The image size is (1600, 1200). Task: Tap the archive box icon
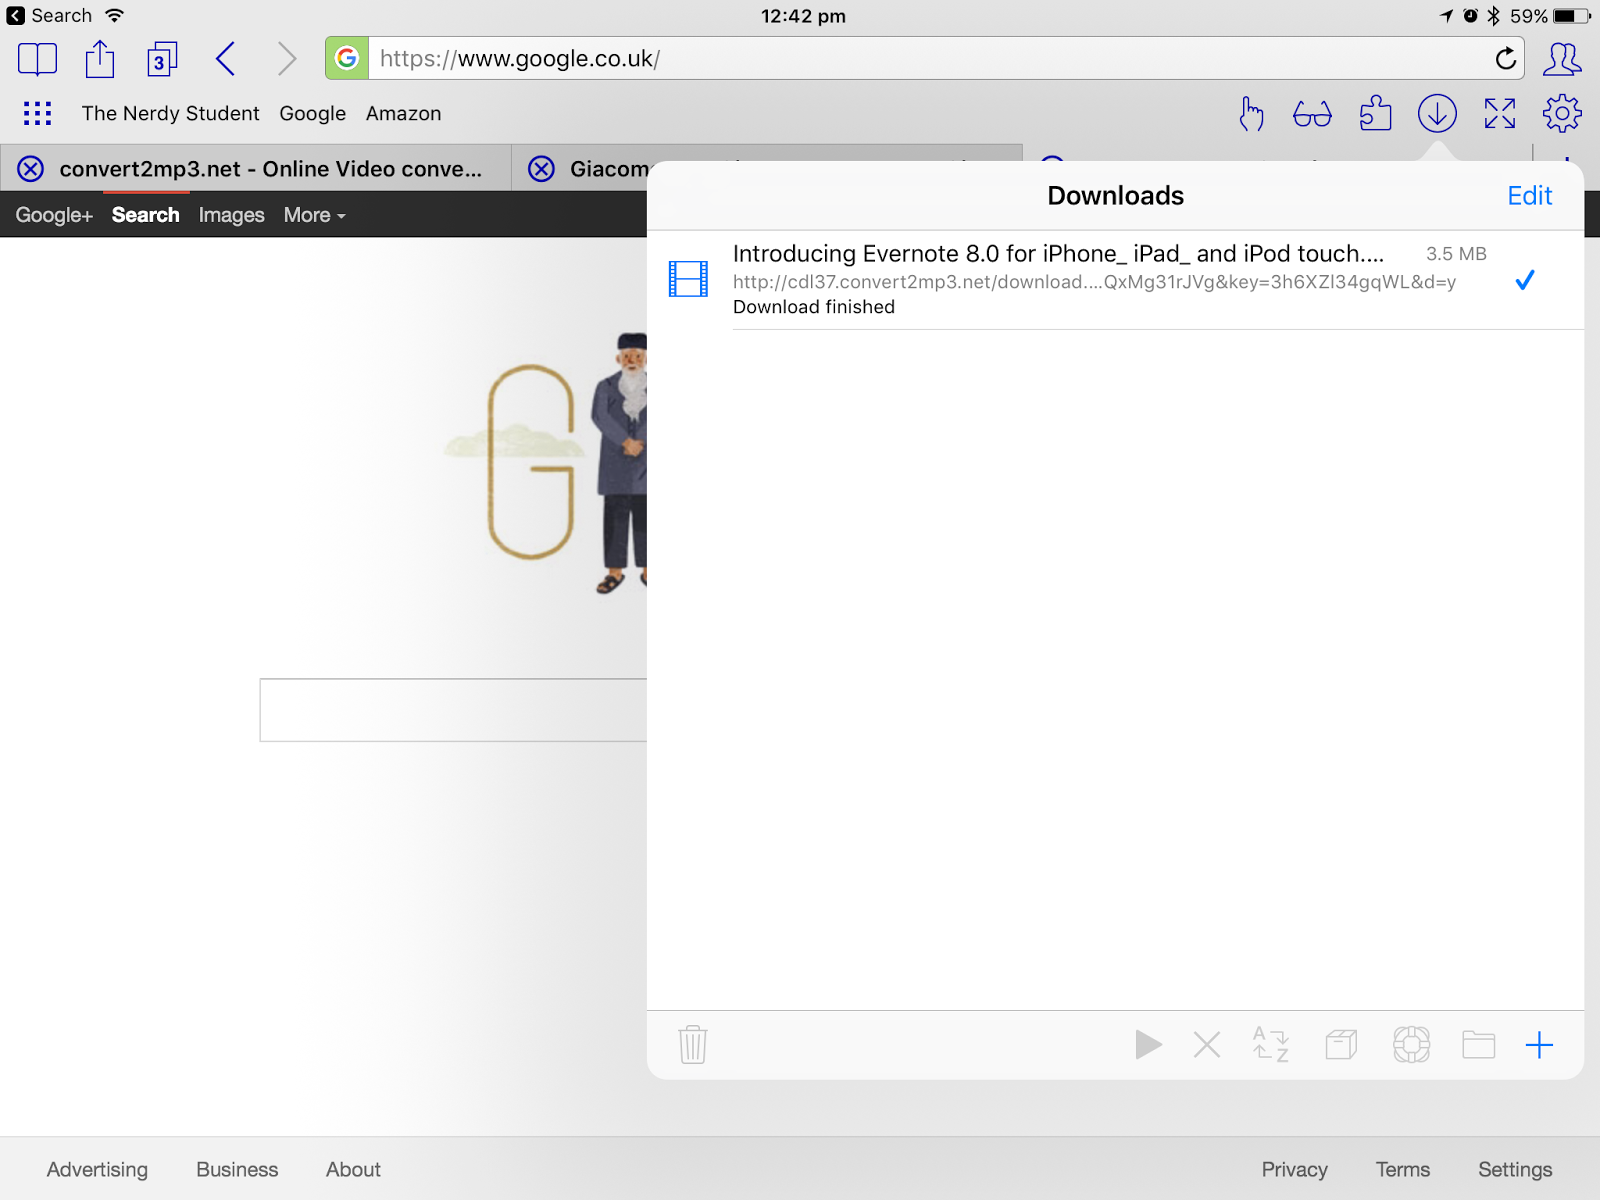pyautogui.click(x=1341, y=1045)
